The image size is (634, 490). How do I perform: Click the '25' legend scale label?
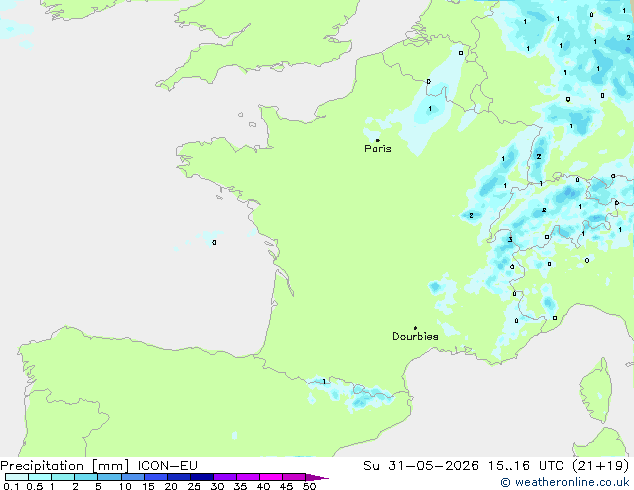pyautogui.click(x=194, y=486)
